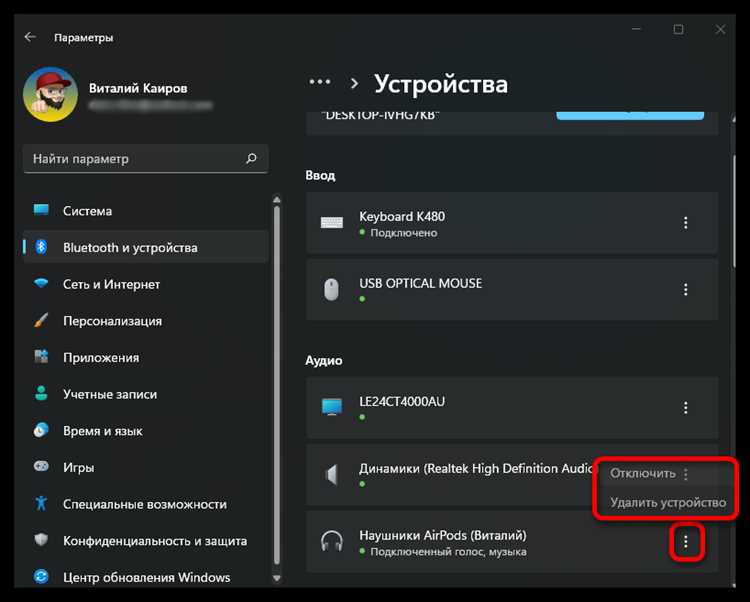The height and width of the screenshot is (602, 750).
Task: Open more options for Наушники AirPods
Action: pos(685,542)
